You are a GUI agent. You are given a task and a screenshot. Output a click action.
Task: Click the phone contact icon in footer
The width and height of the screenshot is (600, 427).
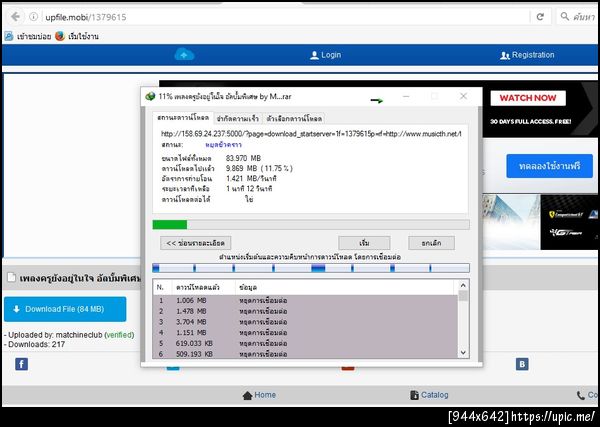coord(580,395)
